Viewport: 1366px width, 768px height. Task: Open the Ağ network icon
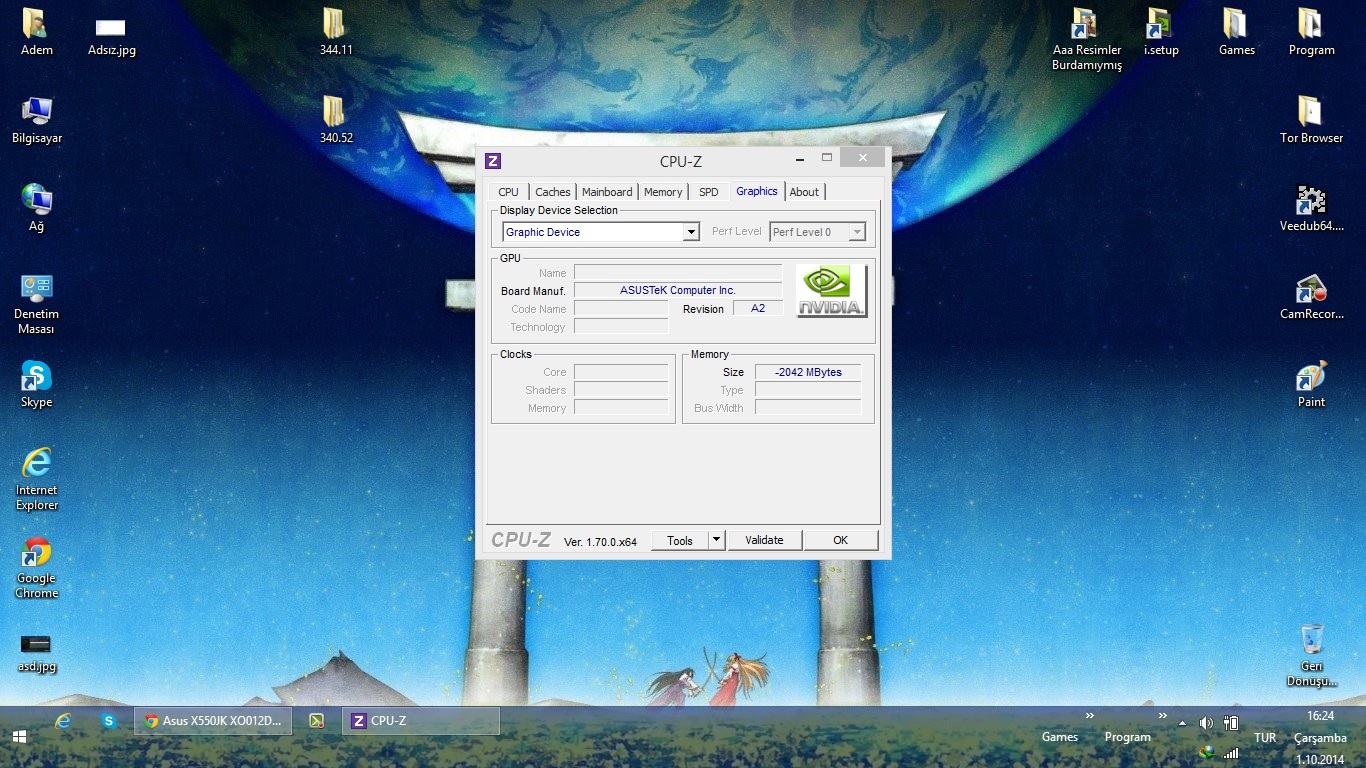tap(36, 208)
